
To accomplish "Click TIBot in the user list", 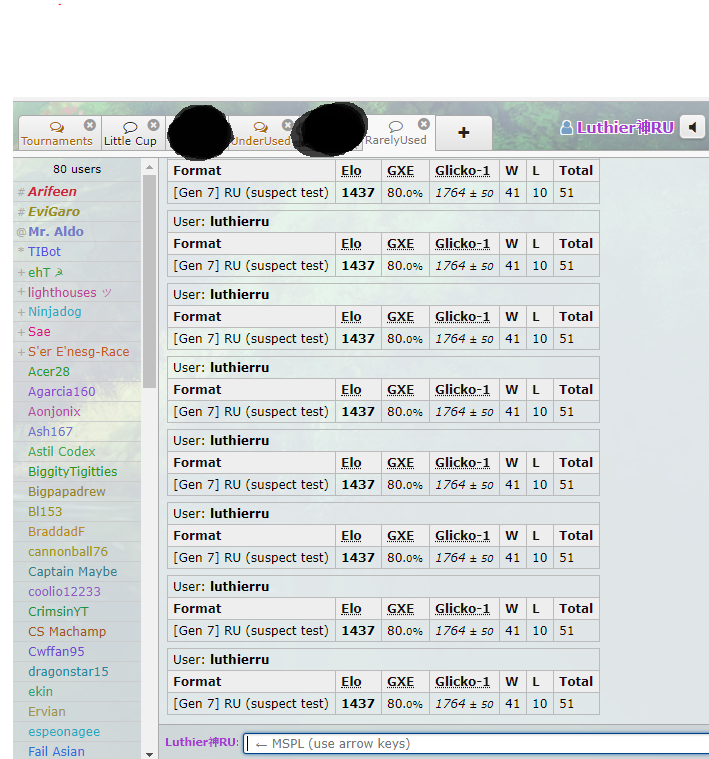I will click(x=44, y=251).
